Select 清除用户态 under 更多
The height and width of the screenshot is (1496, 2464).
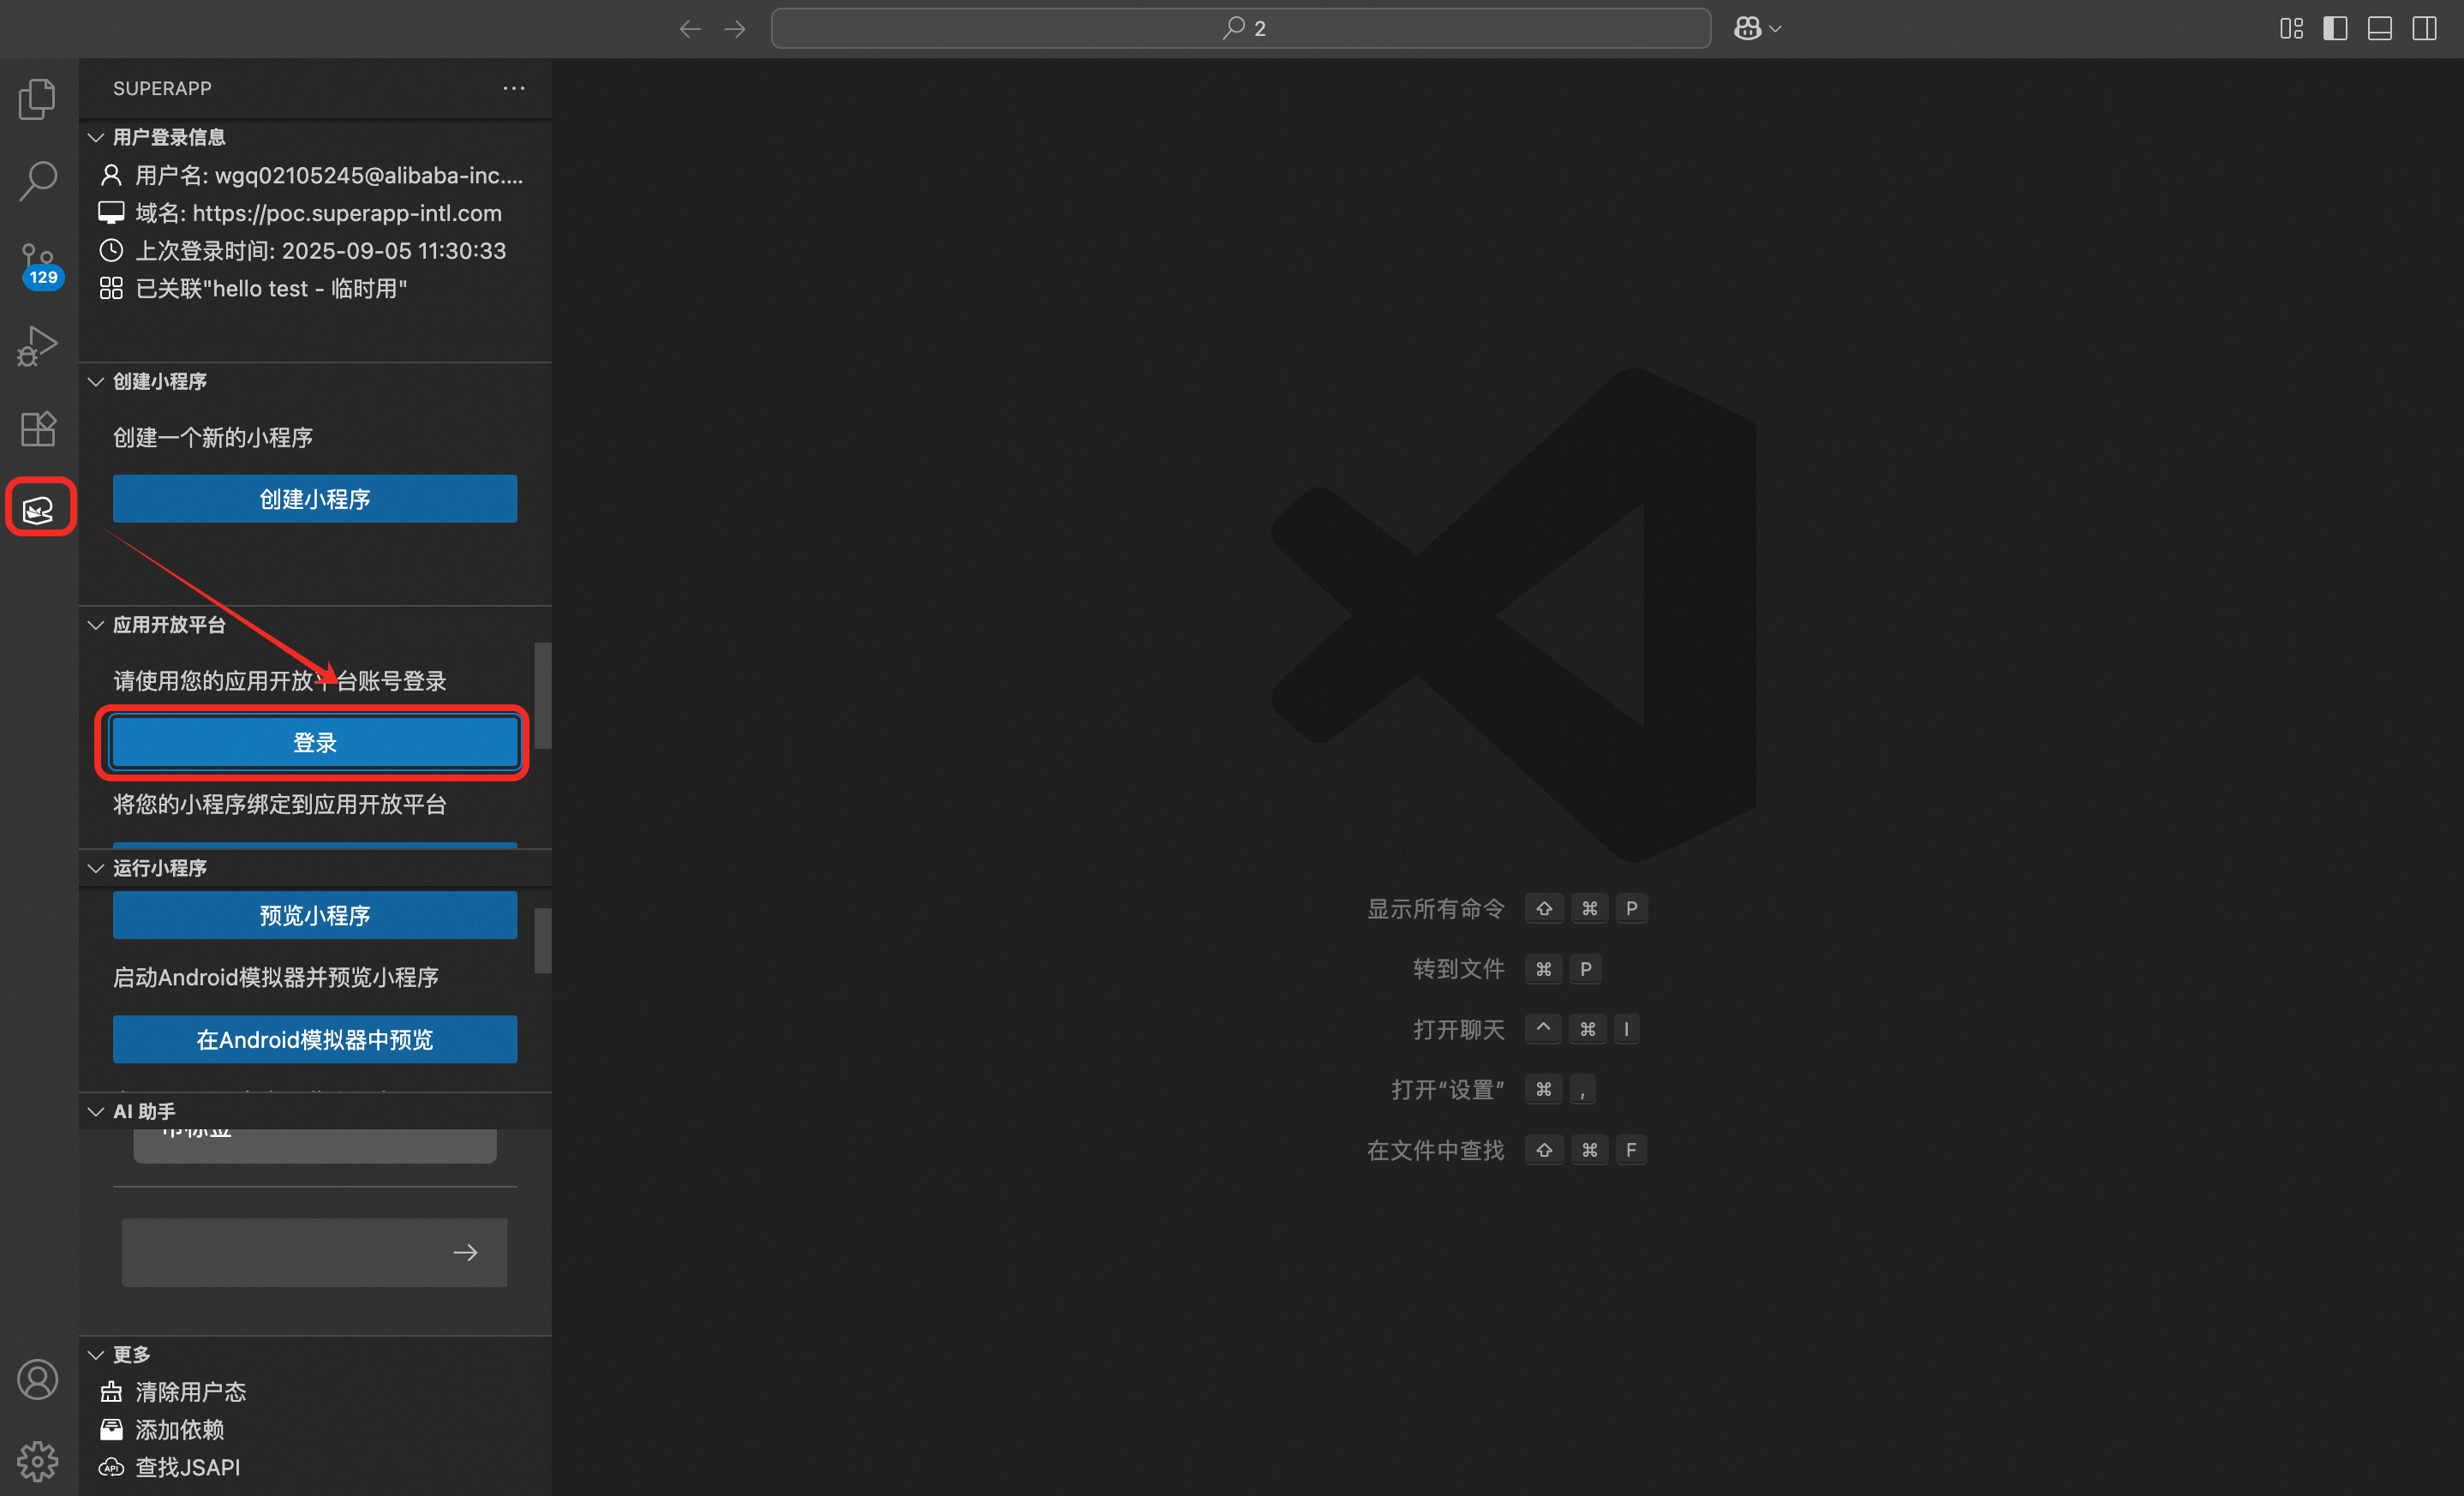point(190,1392)
